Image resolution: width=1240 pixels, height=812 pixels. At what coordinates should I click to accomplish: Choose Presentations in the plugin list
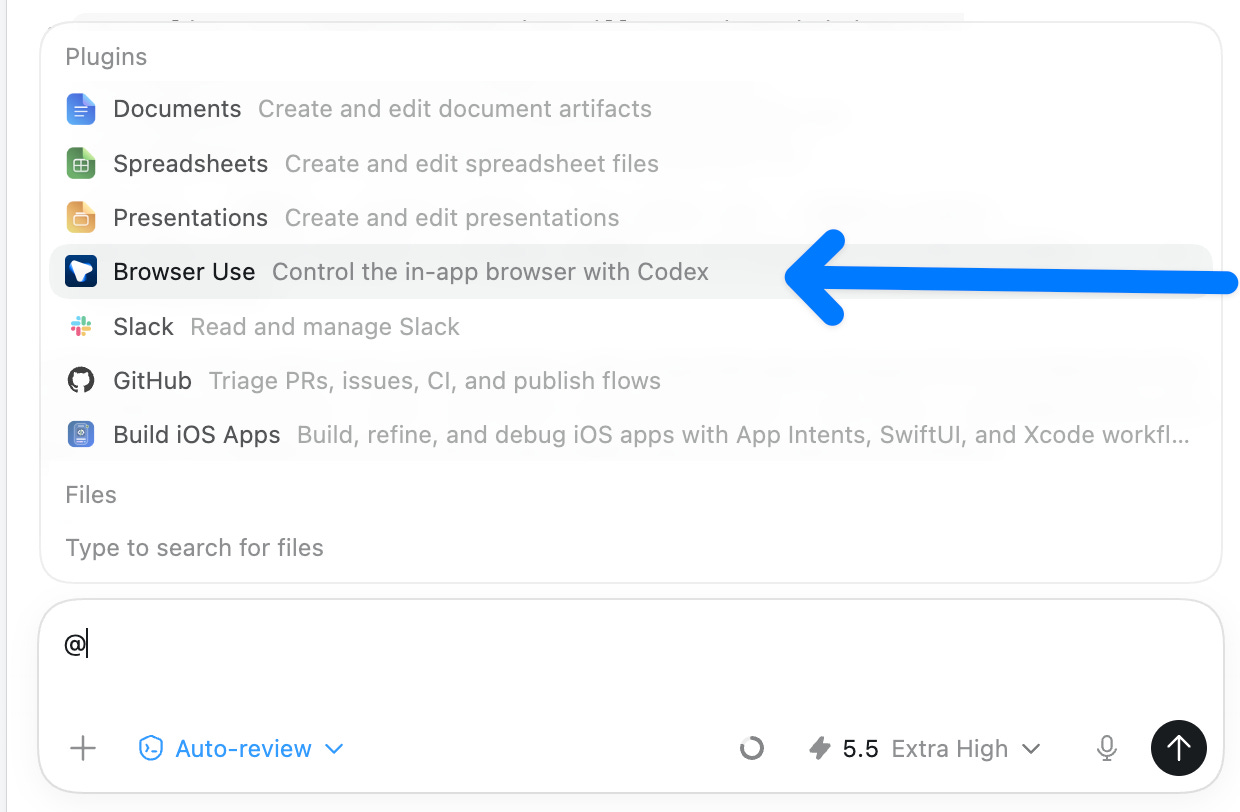coord(630,217)
